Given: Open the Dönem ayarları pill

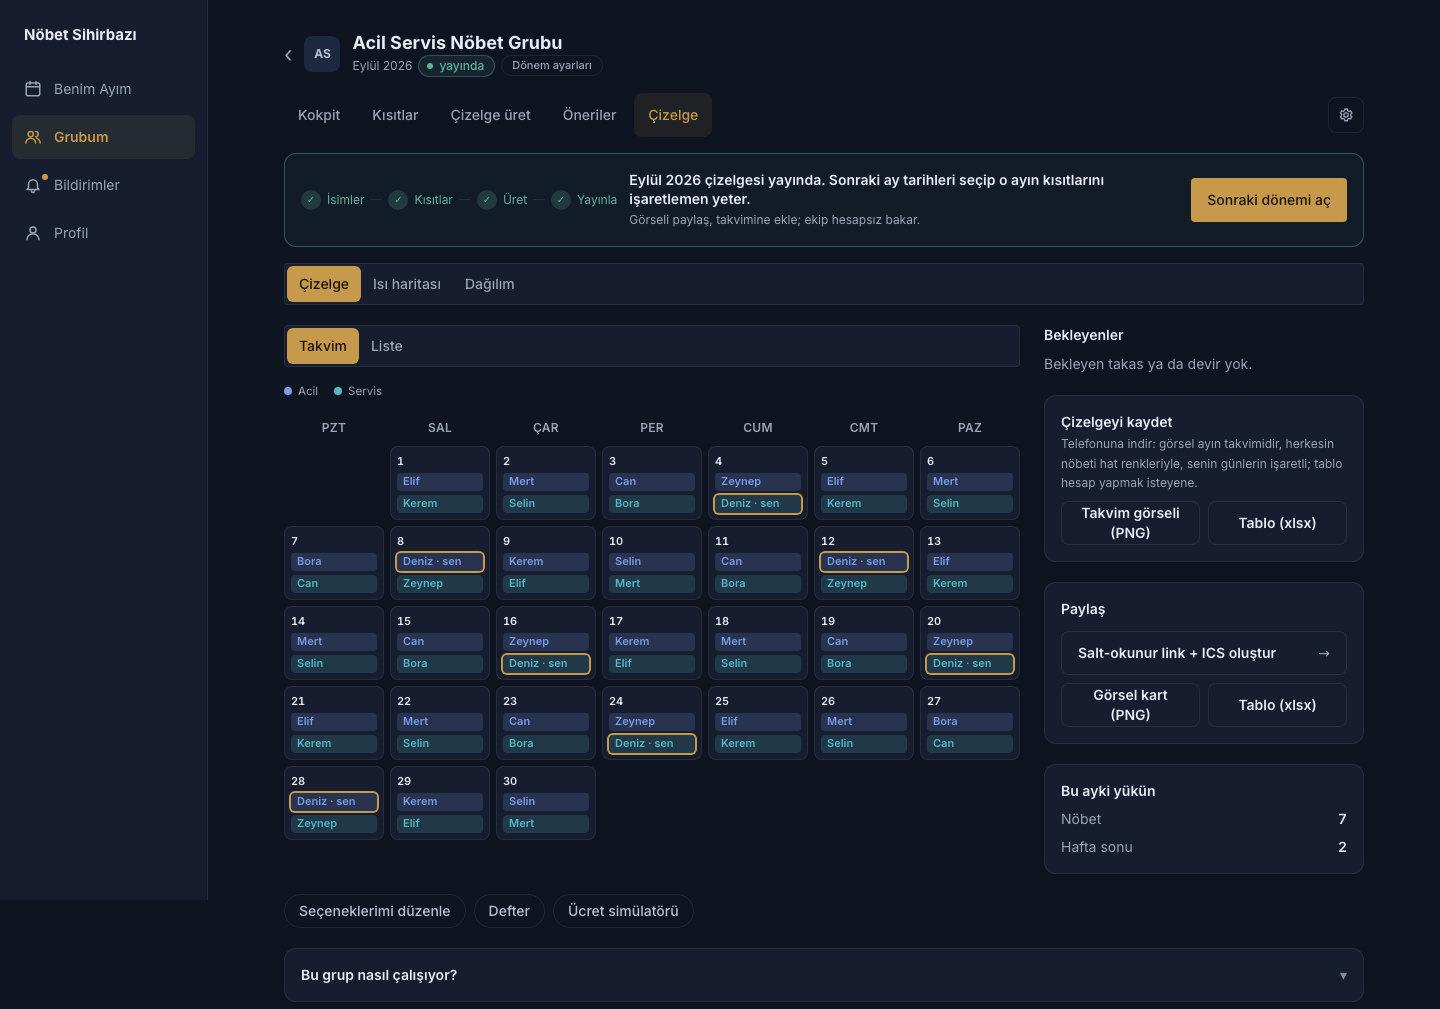Looking at the screenshot, I should click(x=552, y=66).
